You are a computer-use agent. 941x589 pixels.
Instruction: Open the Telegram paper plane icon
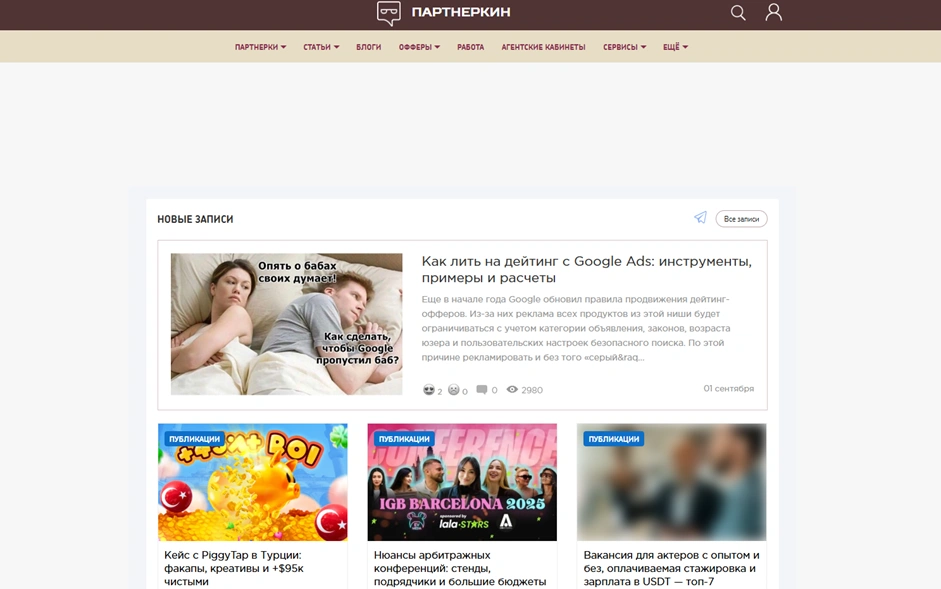(x=700, y=218)
